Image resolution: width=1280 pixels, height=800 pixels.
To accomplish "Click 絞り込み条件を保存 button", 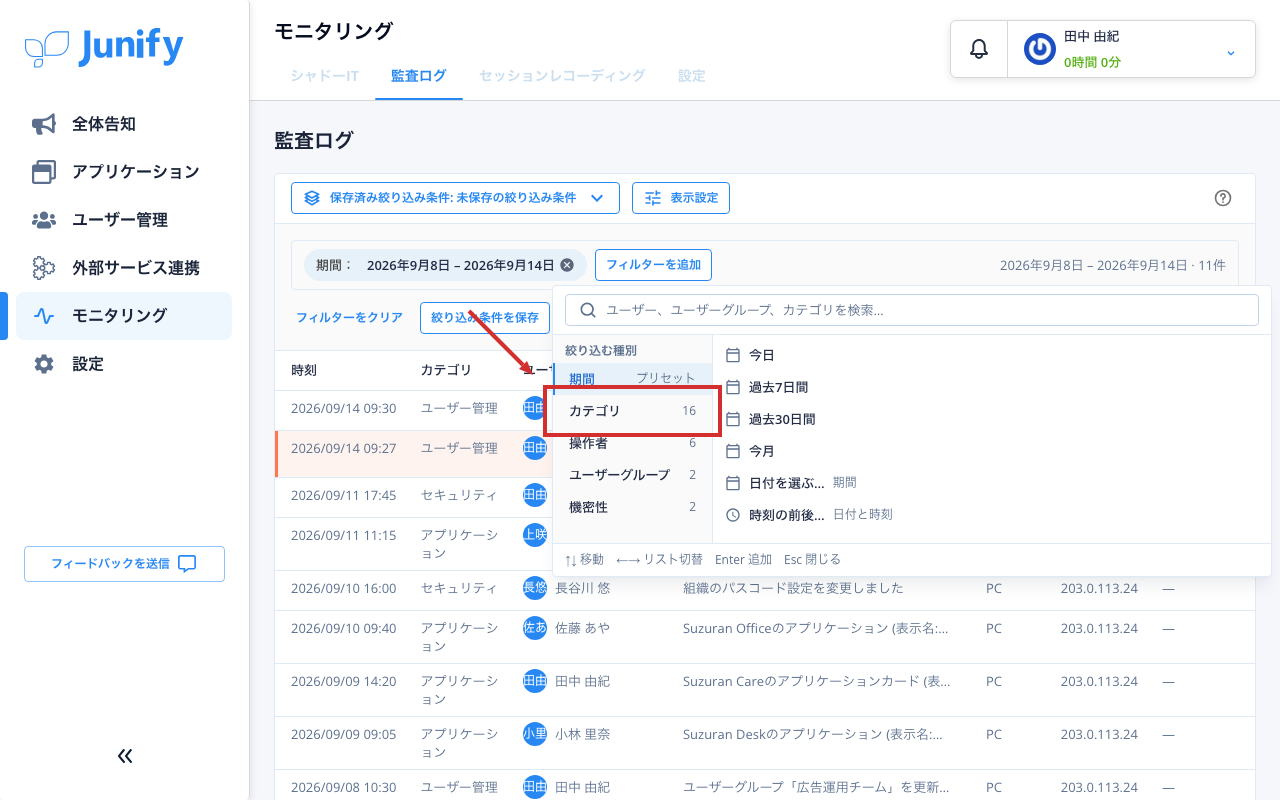I will [x=485, y=317].
